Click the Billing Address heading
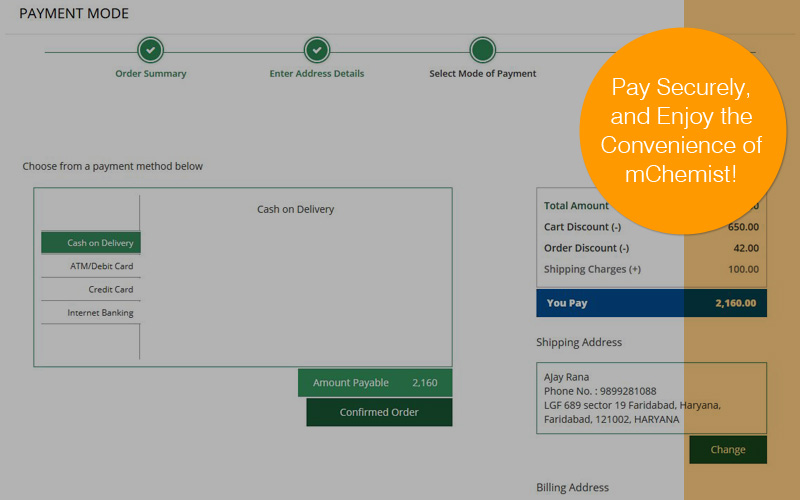The width and height of the screenshot is (800, 500). 572,488
